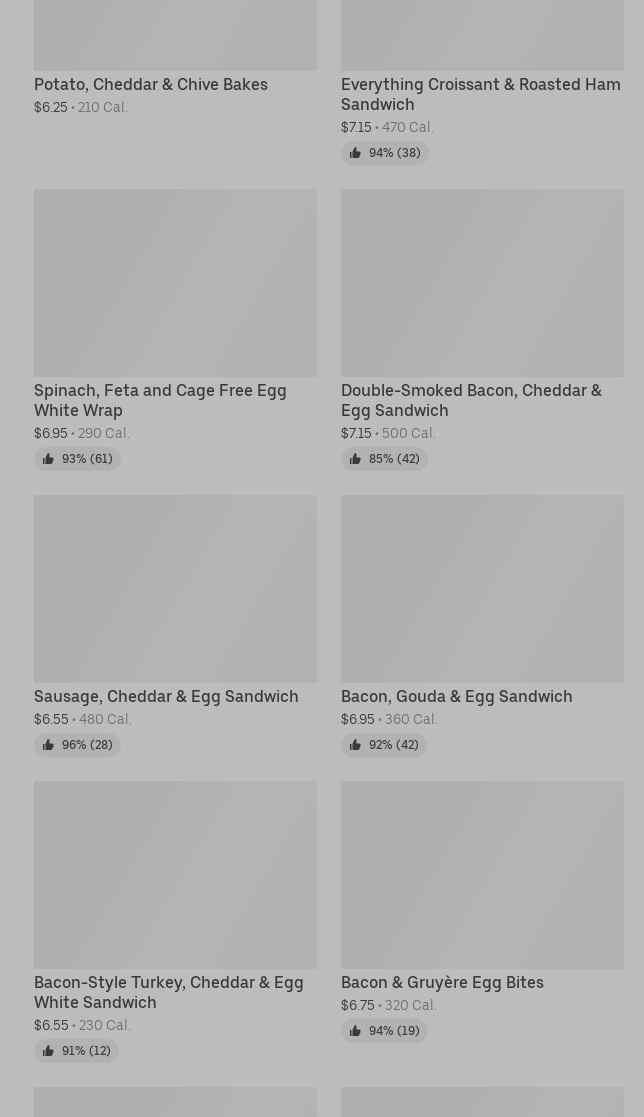644x1117 pixels.
Task: Choose Sausage, Cheddar & Egg Sandwich title
Action: tap(166, 696)
